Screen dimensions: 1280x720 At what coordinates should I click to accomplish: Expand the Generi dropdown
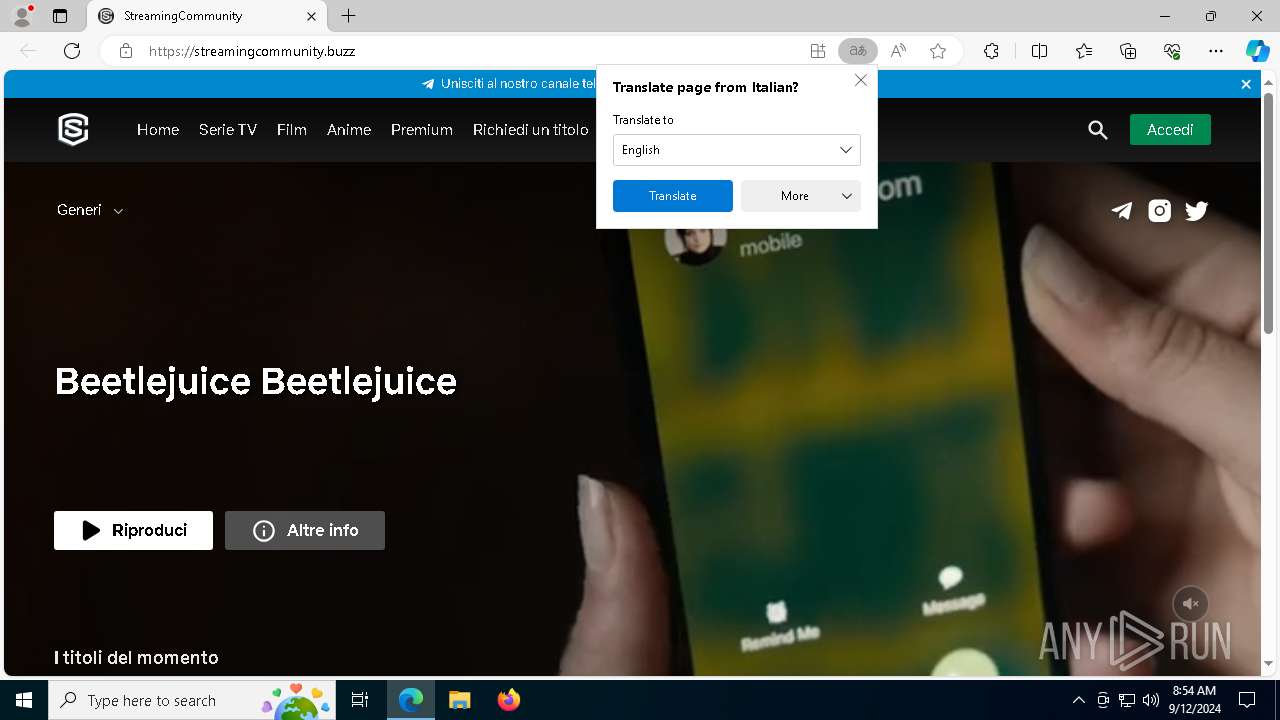click(90, 210)
